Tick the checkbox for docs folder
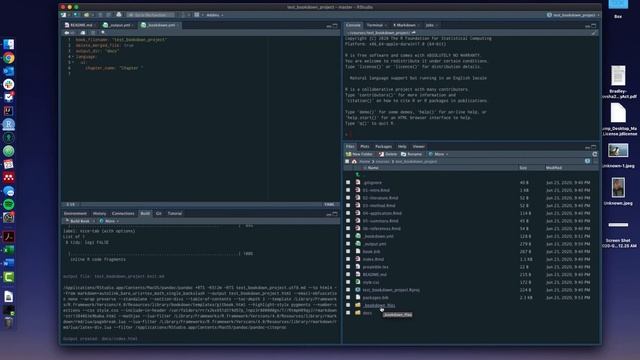Screen dimensions: 640x360 coord(348,313)
